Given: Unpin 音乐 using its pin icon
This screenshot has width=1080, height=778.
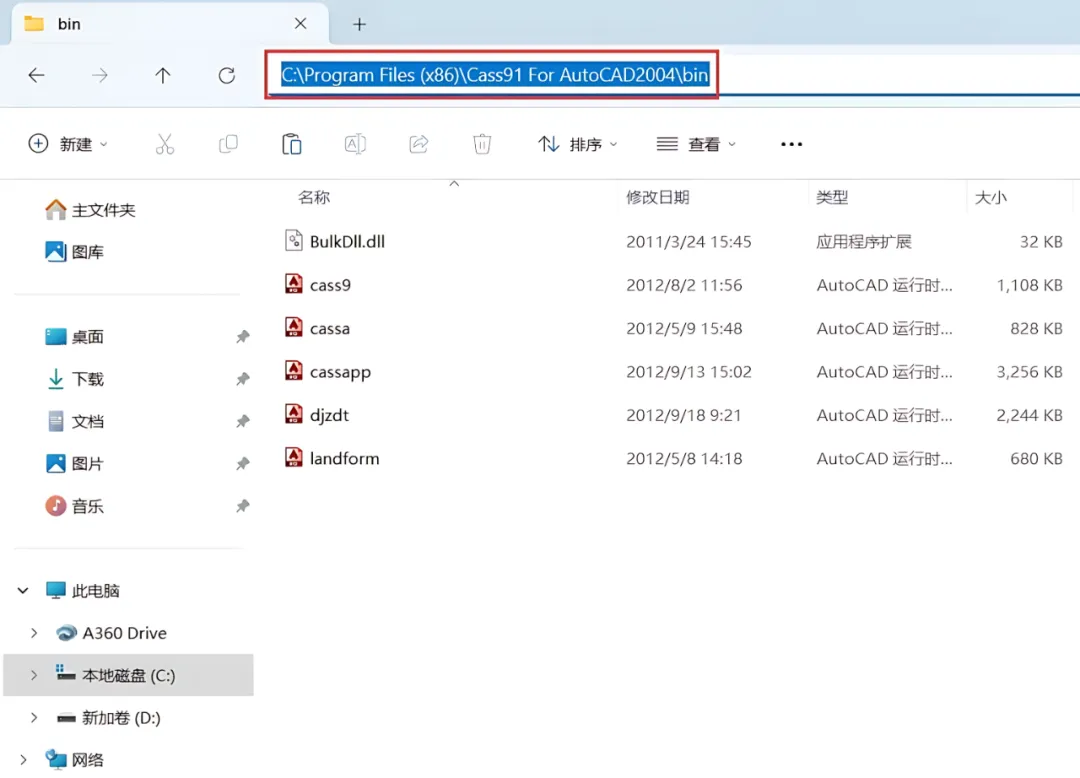Looking at the screenshot, I should (242, 507).
